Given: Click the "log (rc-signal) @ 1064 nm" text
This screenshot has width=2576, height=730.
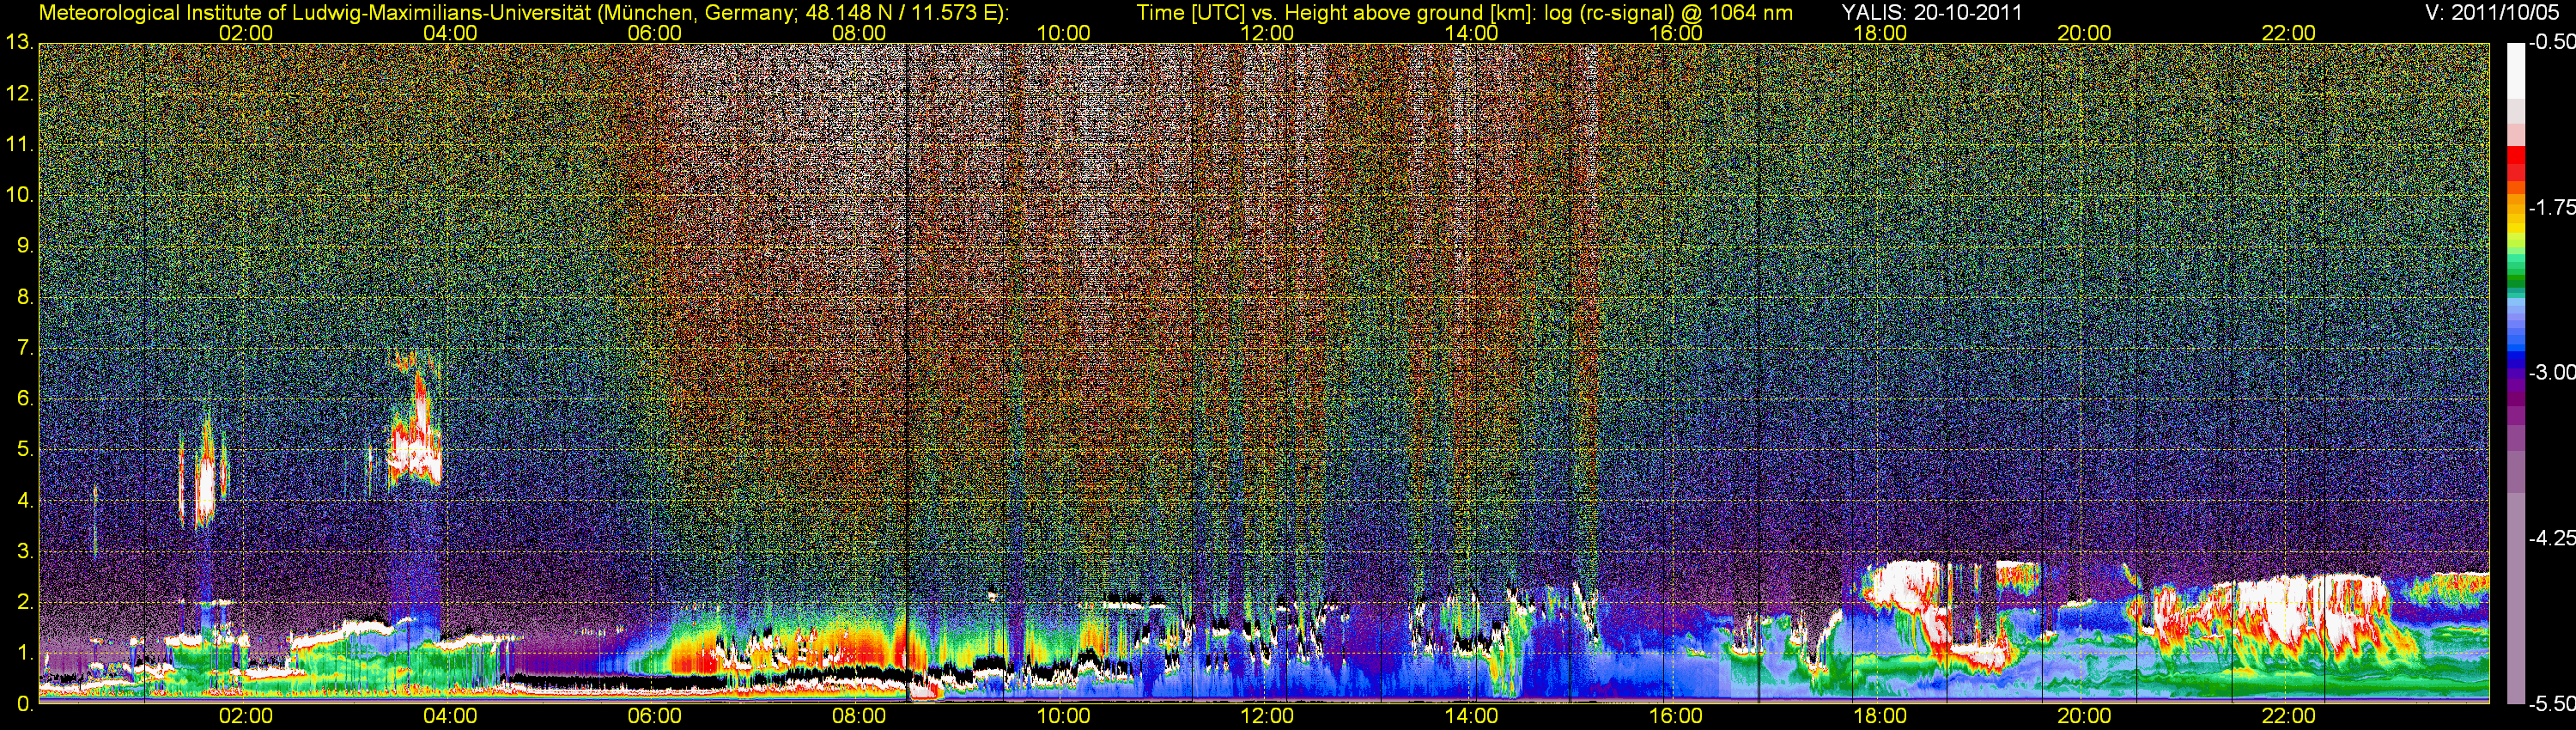Looking at the screenshot, I should click(1668, 12).
